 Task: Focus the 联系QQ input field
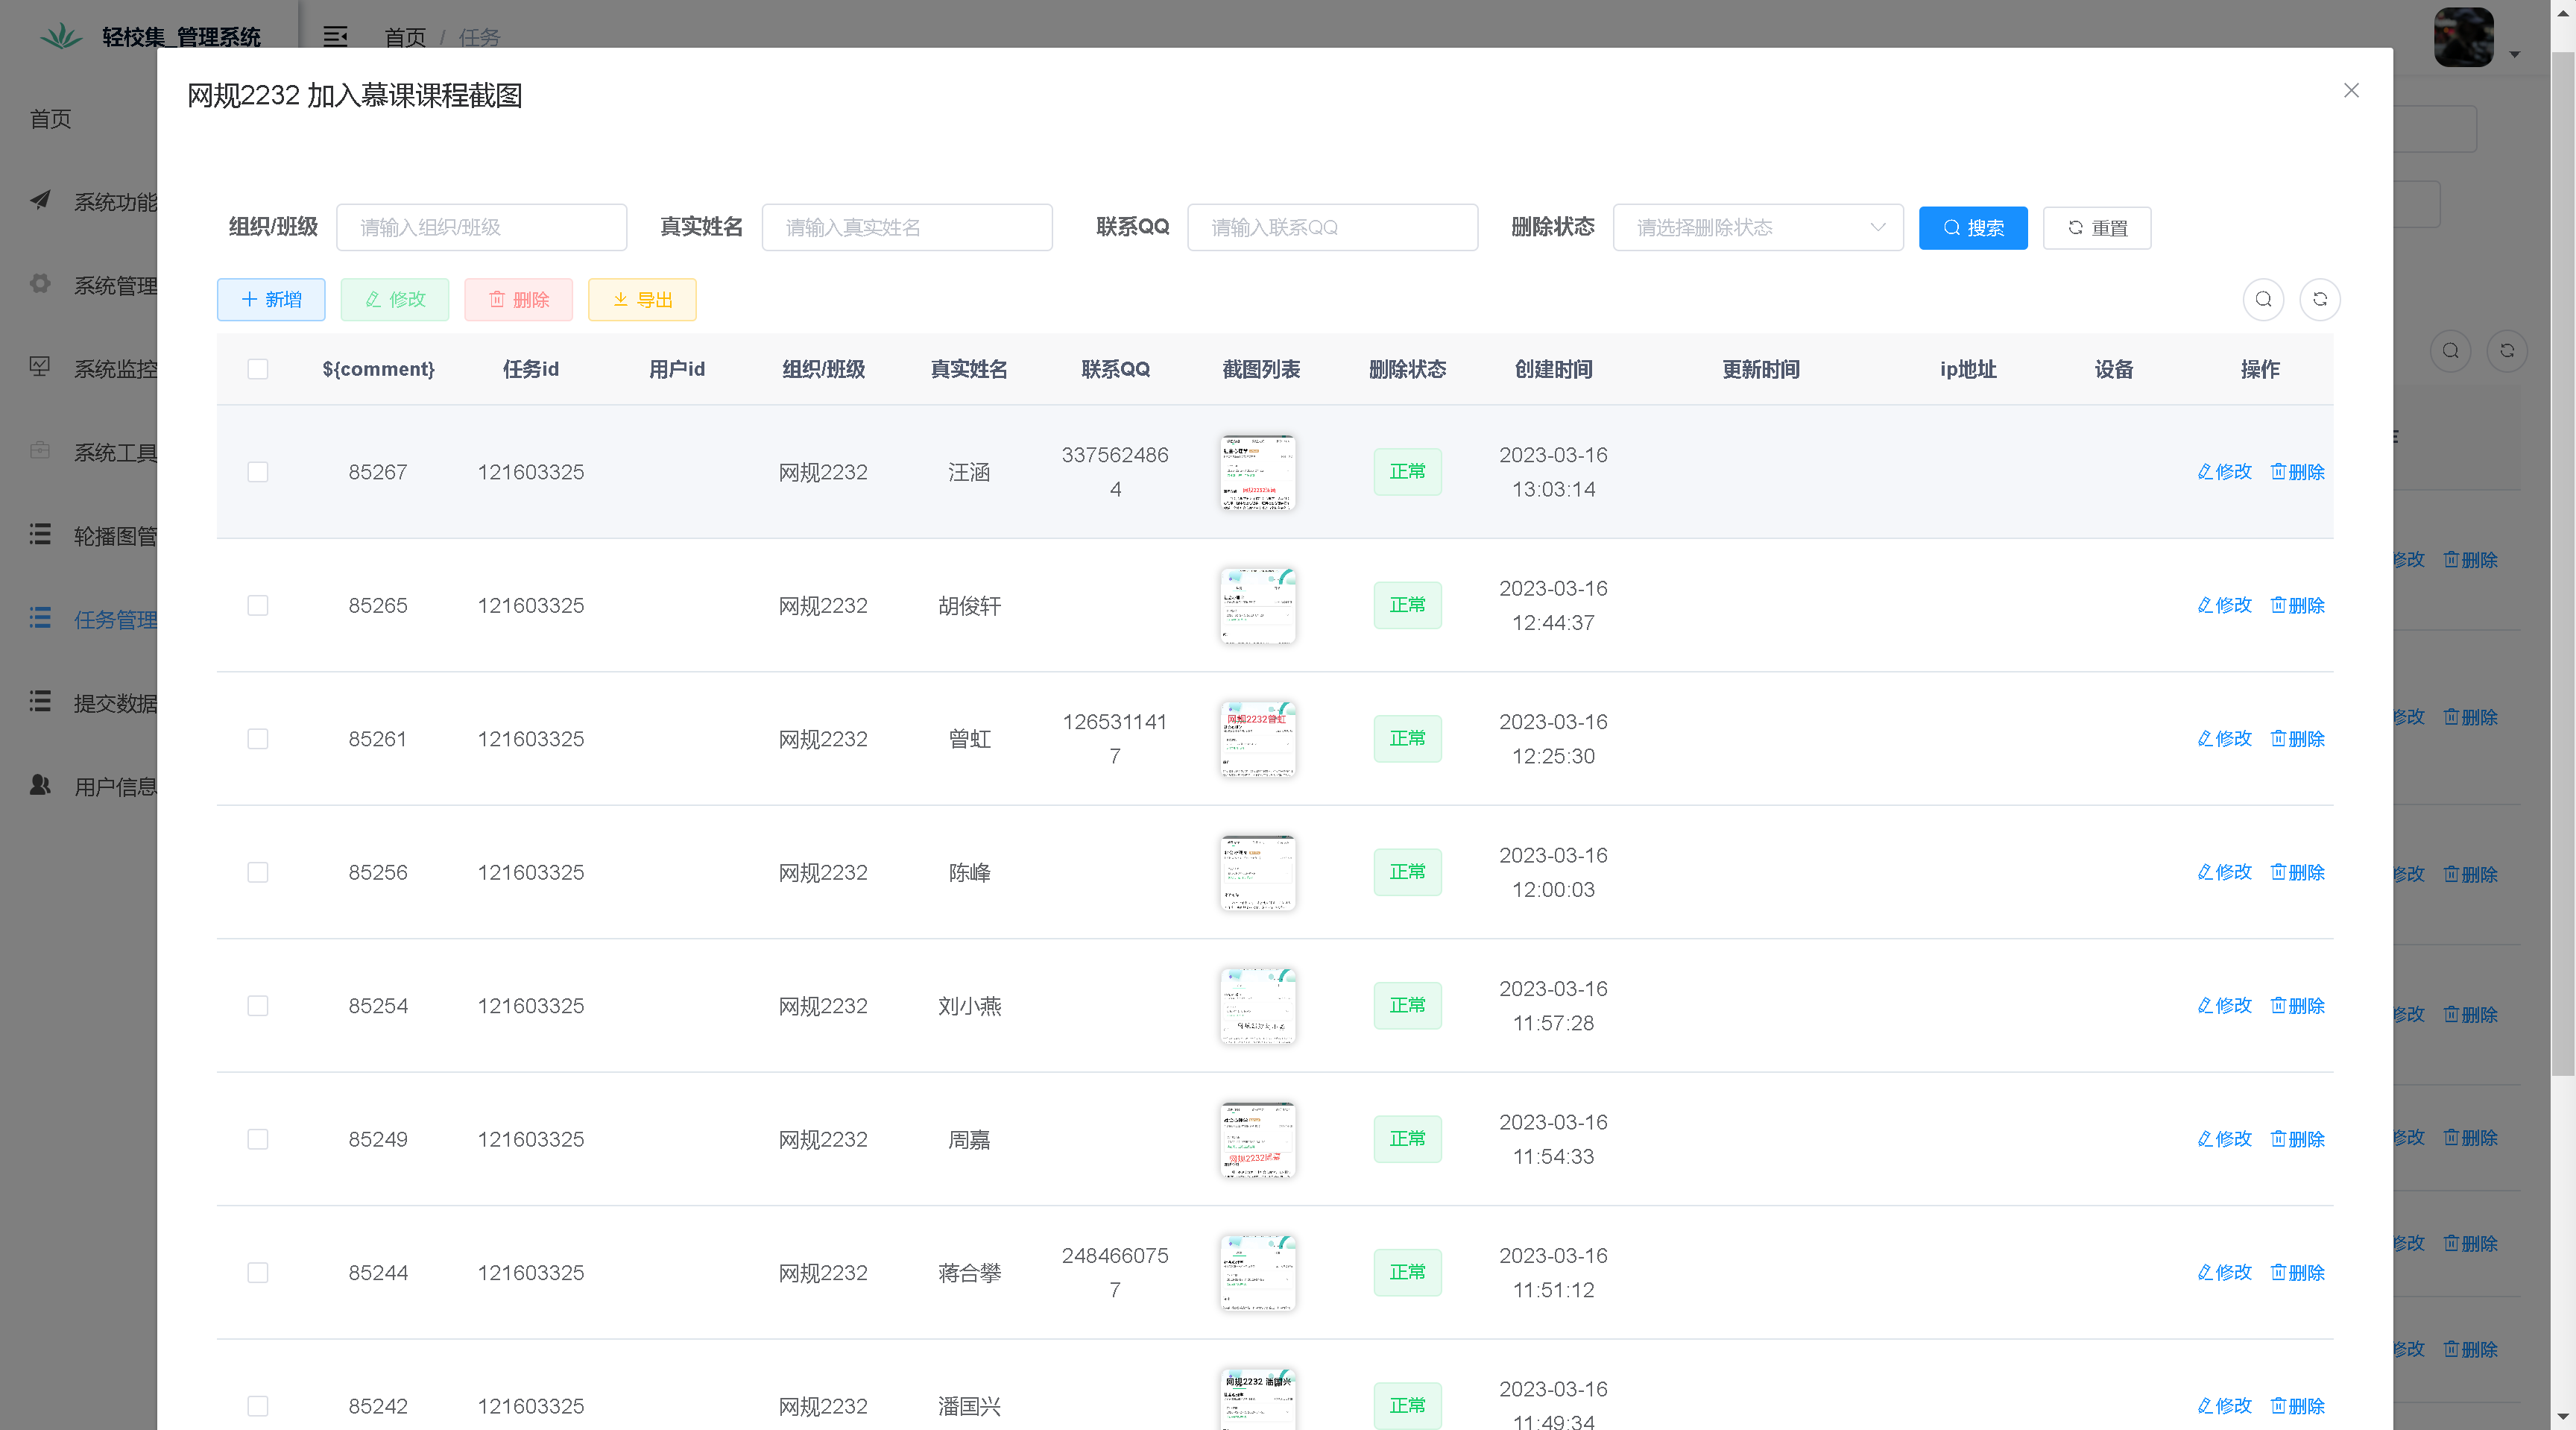(x=1333, y=228)
